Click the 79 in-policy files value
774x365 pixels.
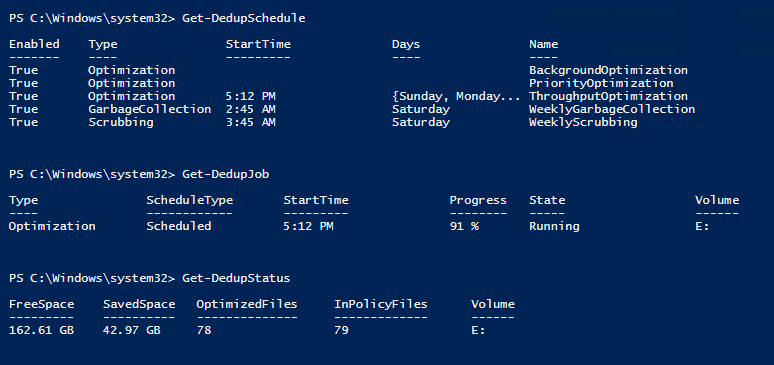coord(341,330)
